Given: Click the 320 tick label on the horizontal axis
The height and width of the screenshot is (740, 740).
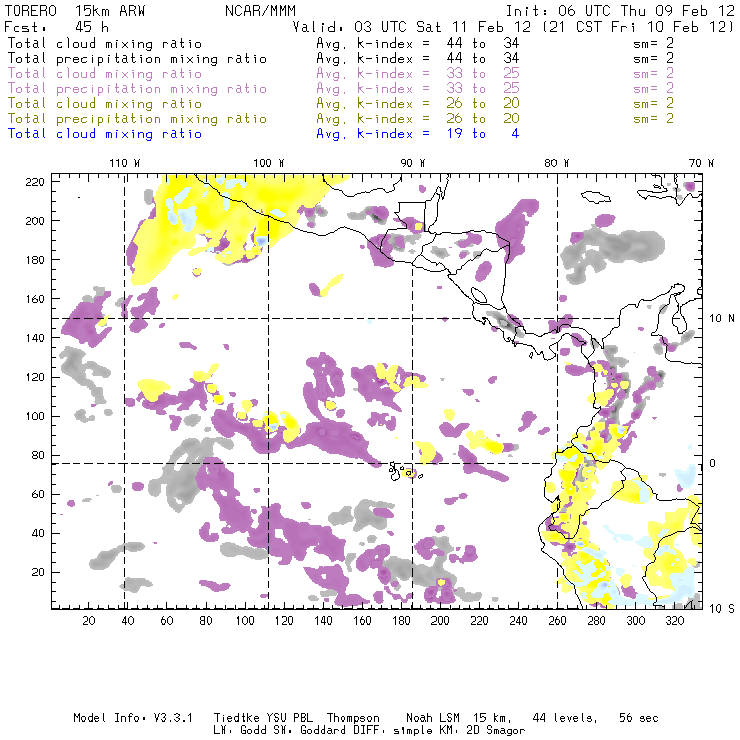Looking at the screenshot, I should (x=674, y=621).
